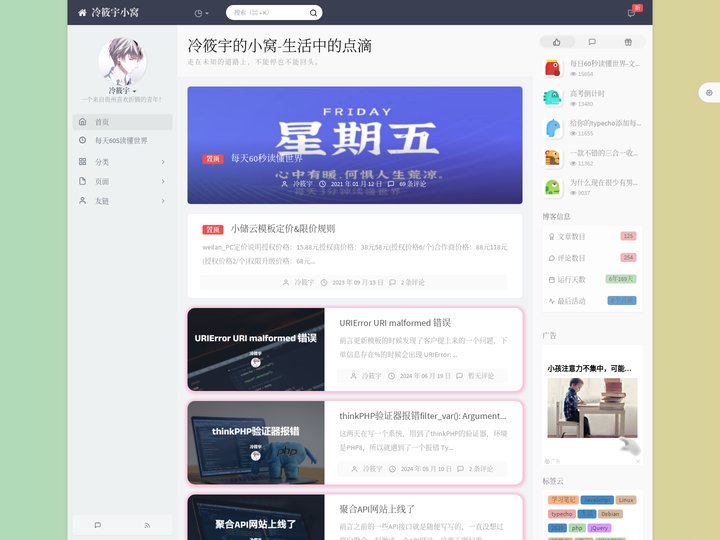The height and width of the screenshot is (540, 720).
Task: Click the comment icon at sidebar bottom
Action: pos(98,525)
